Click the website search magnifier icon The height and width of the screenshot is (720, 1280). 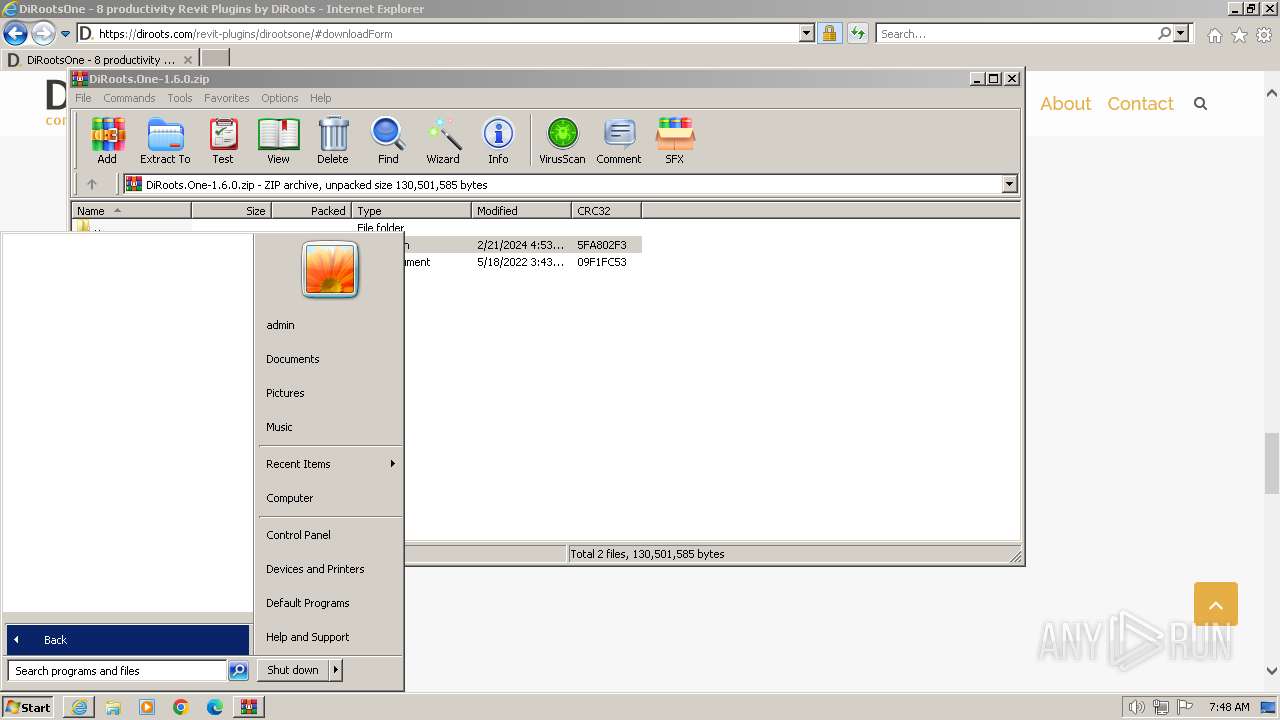1201,104
